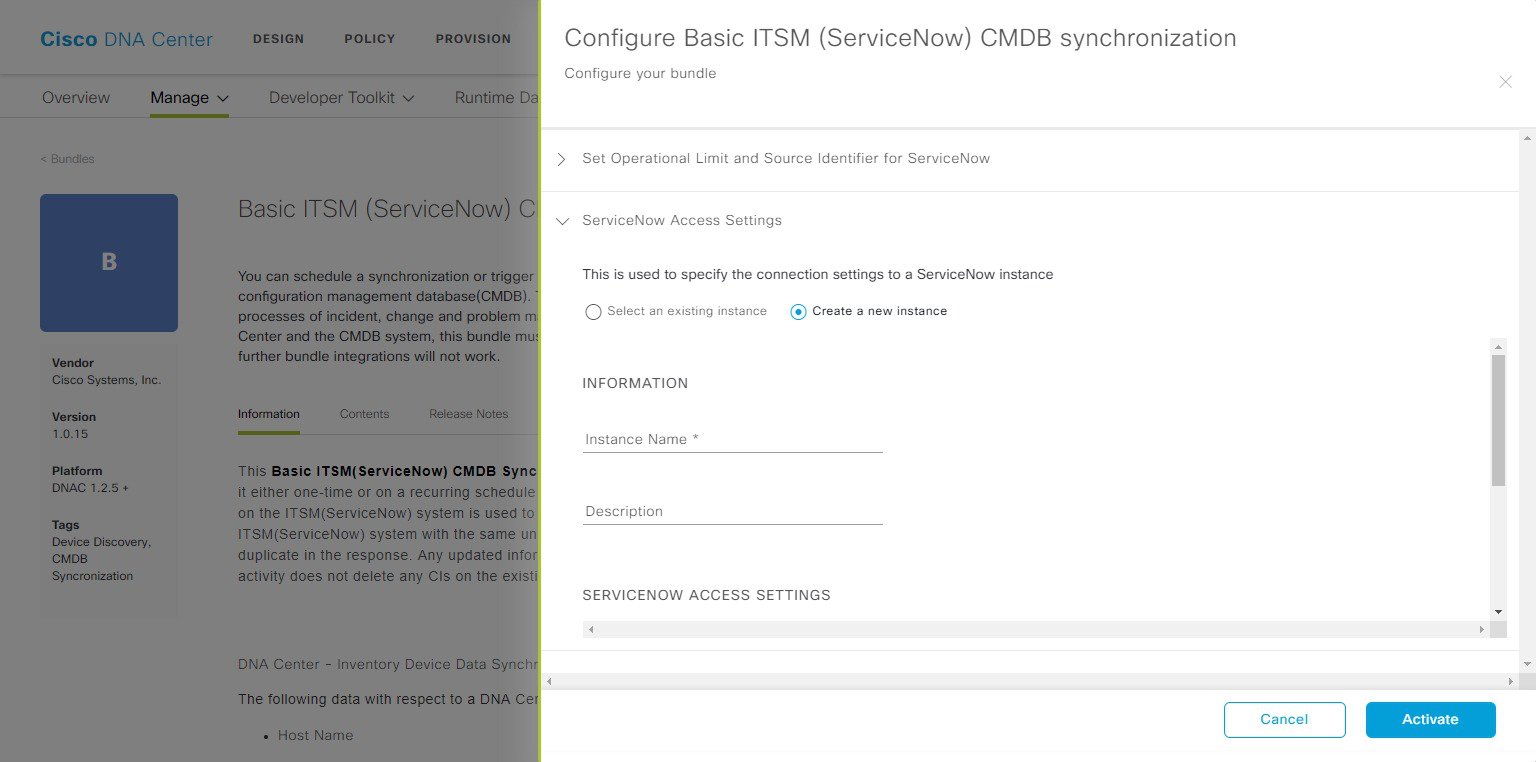
Task: Switch to the Contents tab
Action: click(364, 414)
